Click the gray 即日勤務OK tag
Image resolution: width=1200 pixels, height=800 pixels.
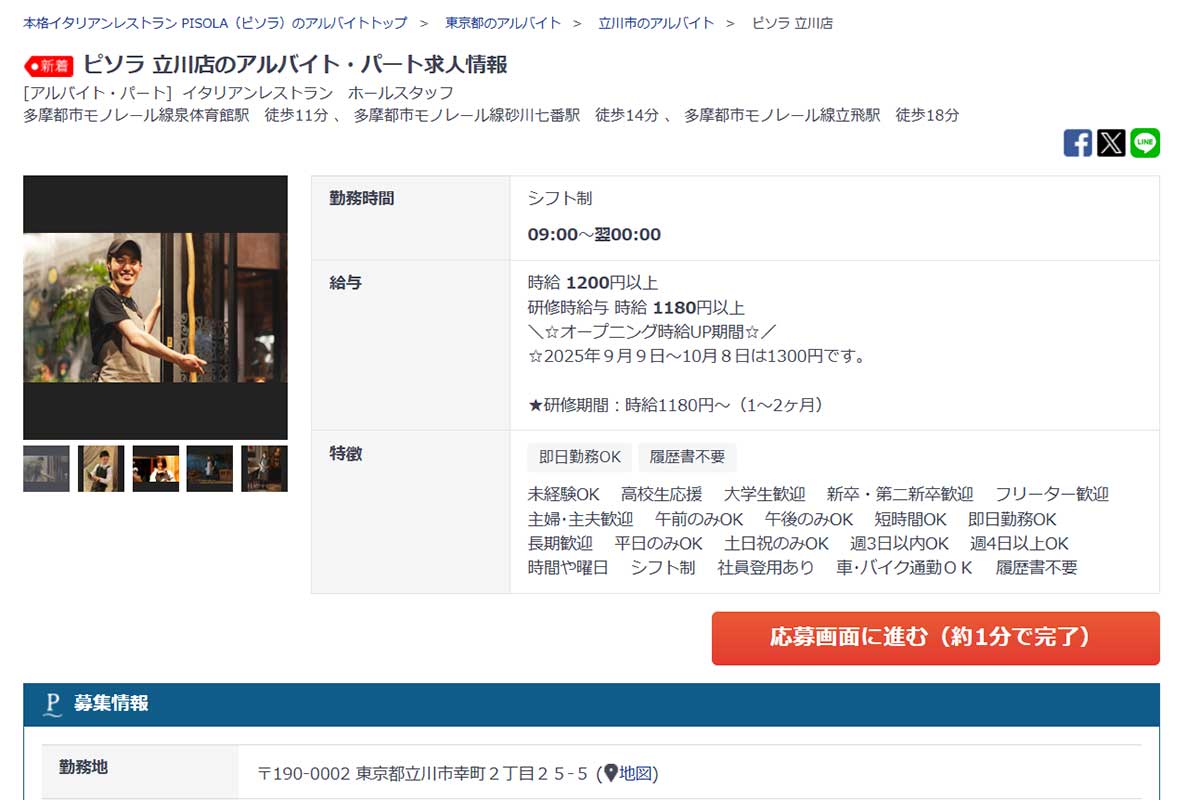pyautogui.click(x=580, y=457)
